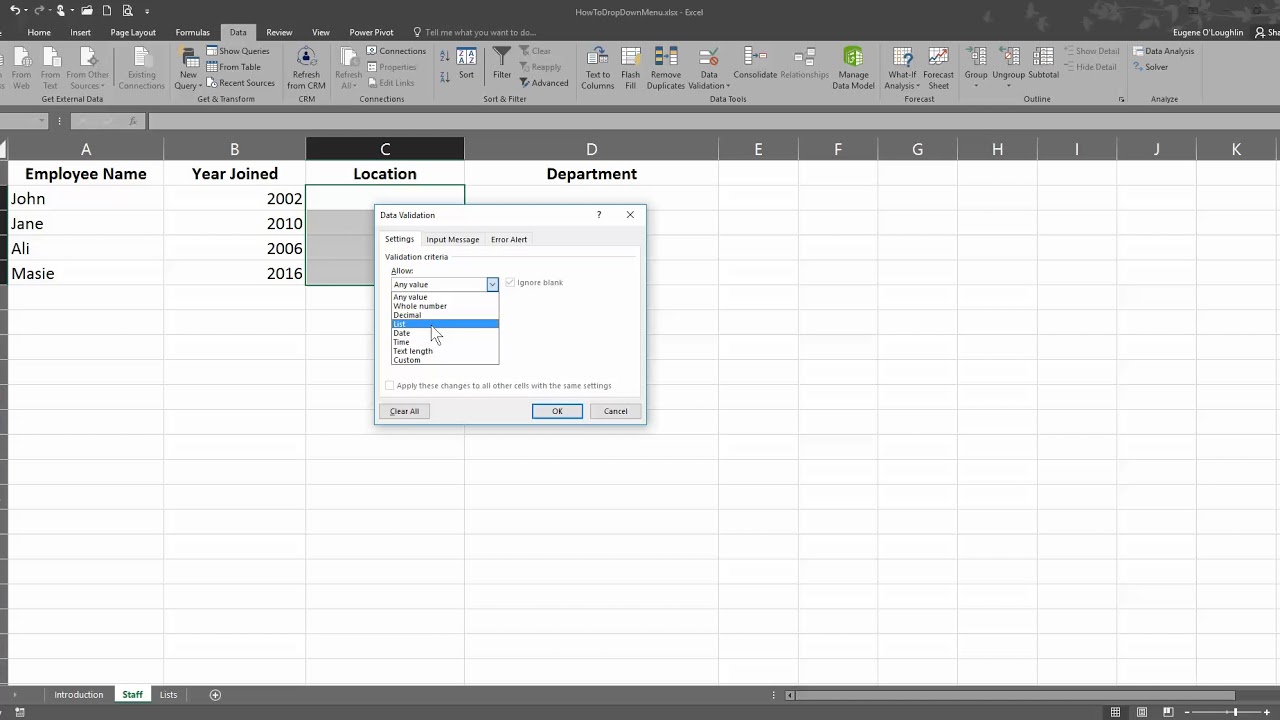Open the Outline dialog launcher

(1121, 100)
